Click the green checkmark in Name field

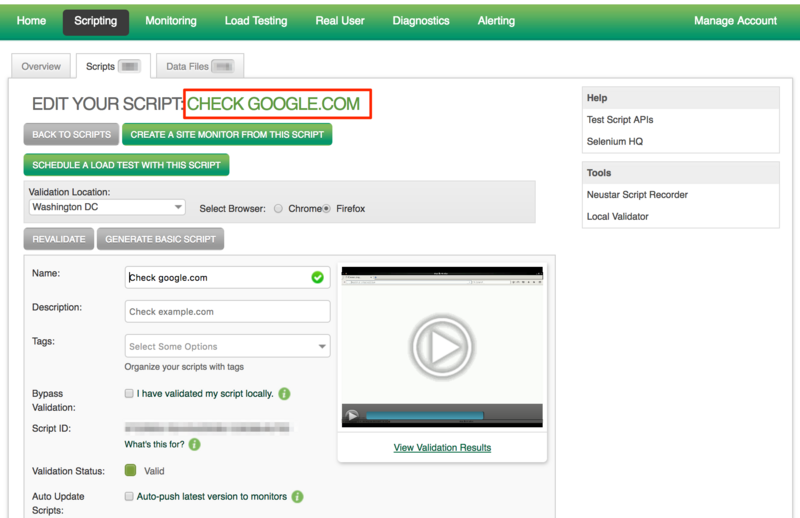[x=317, y=277]
